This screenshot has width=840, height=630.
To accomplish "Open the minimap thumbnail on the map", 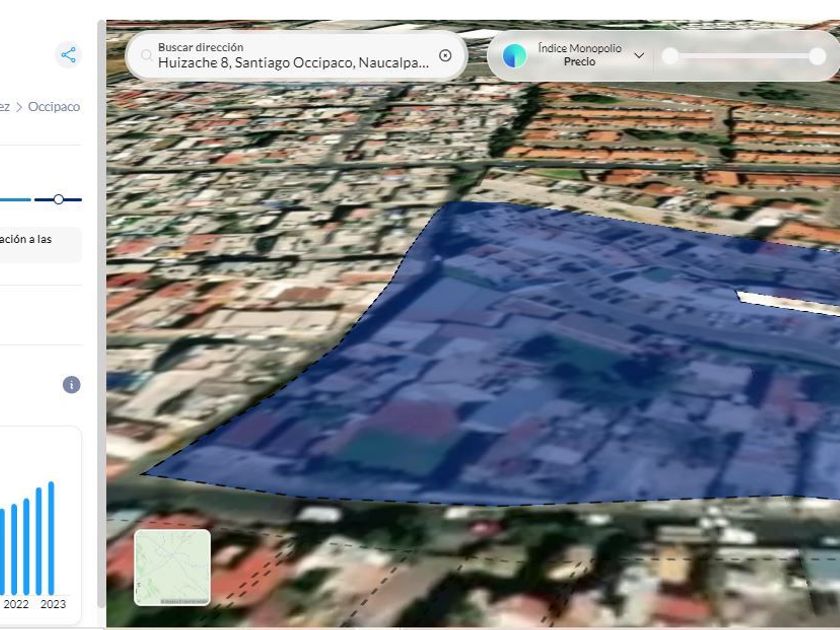I will tap(173, 567).
